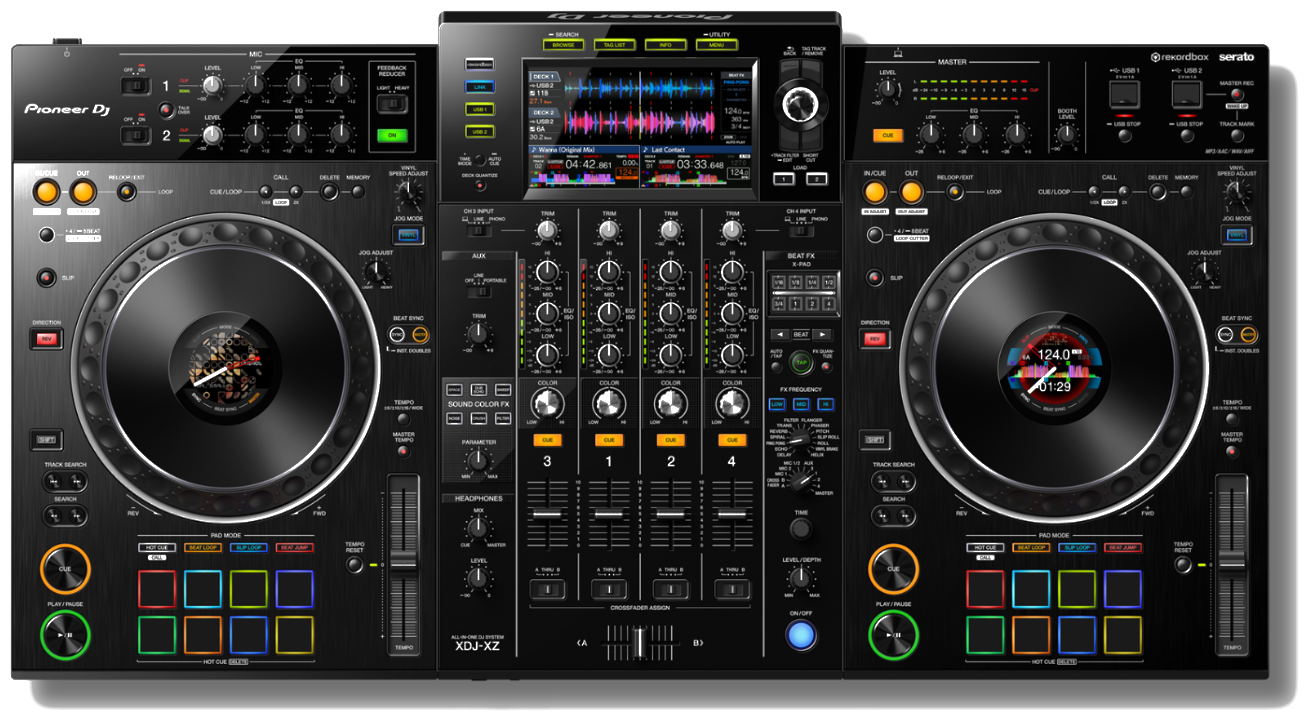
Task: Open the INFO display panel
Action: (x=666, y=45)
